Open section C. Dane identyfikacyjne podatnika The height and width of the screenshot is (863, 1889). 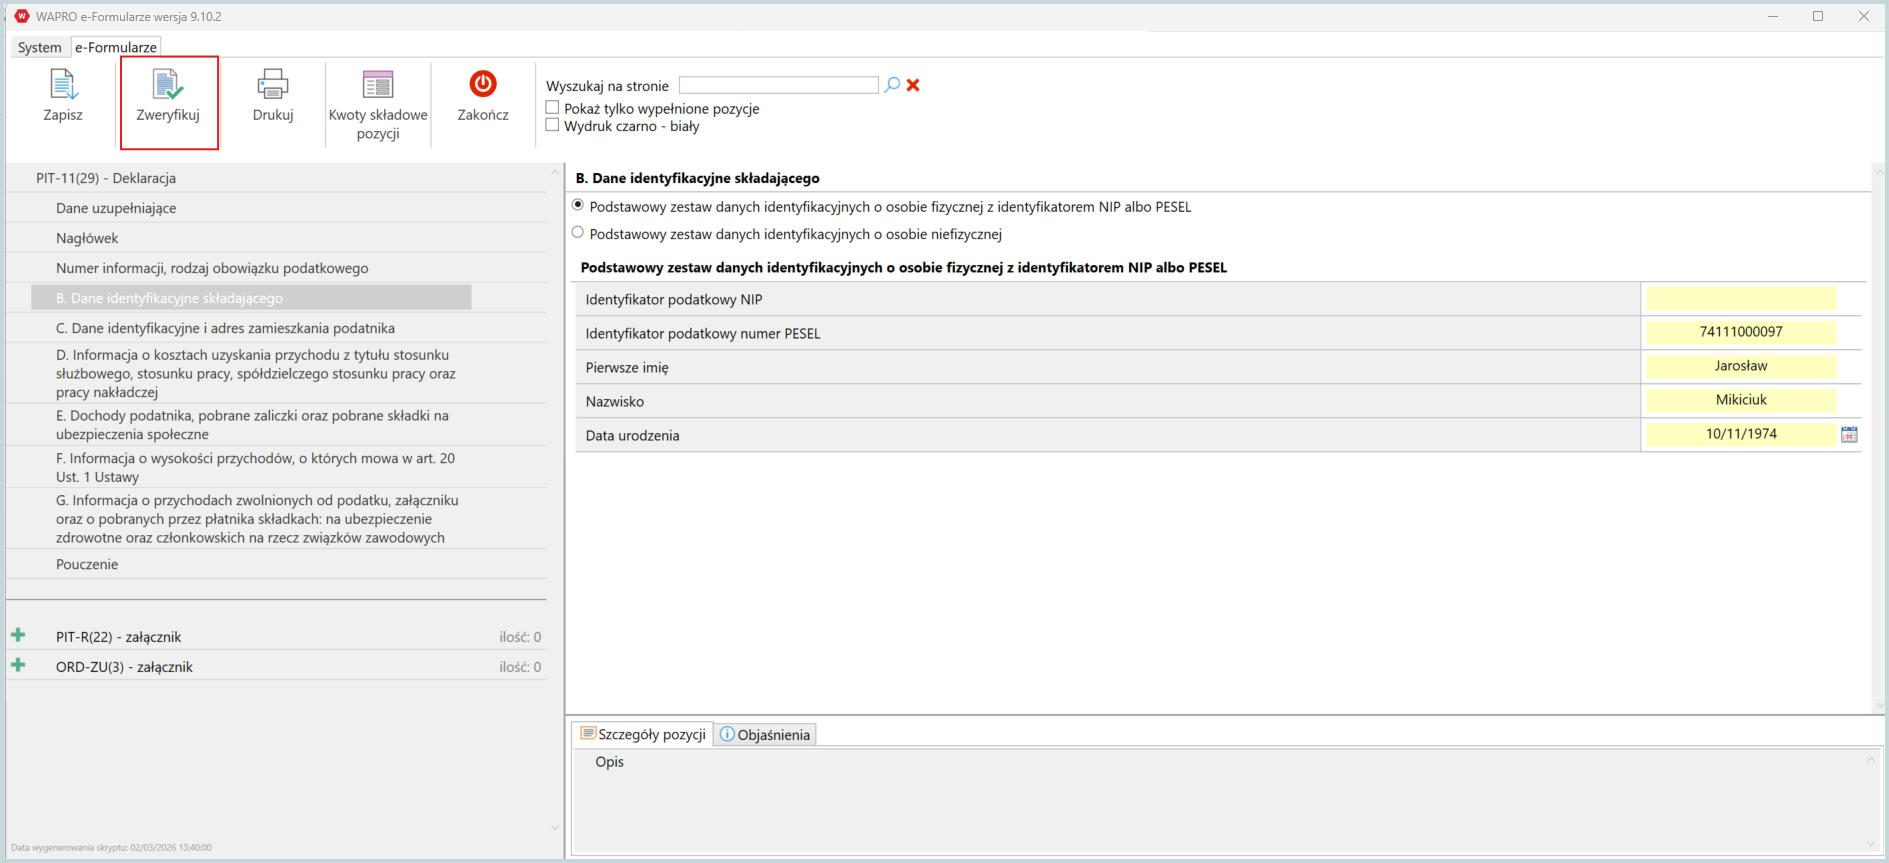coord(225,328)
